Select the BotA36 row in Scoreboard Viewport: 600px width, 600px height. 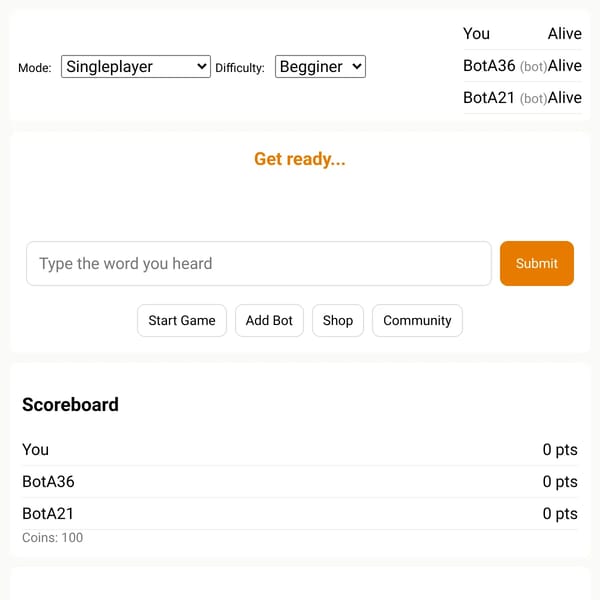(x=300, y=482)
